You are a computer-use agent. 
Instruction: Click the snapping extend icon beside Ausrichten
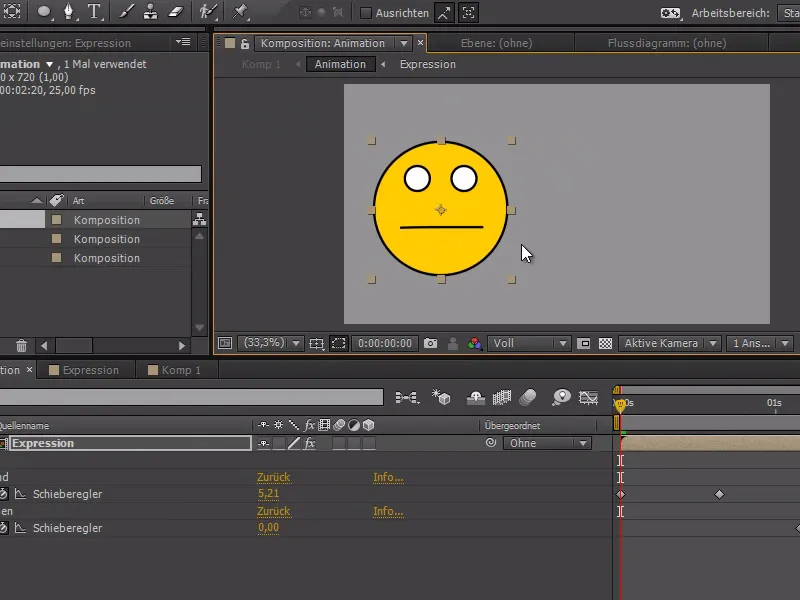coord(444,13)
